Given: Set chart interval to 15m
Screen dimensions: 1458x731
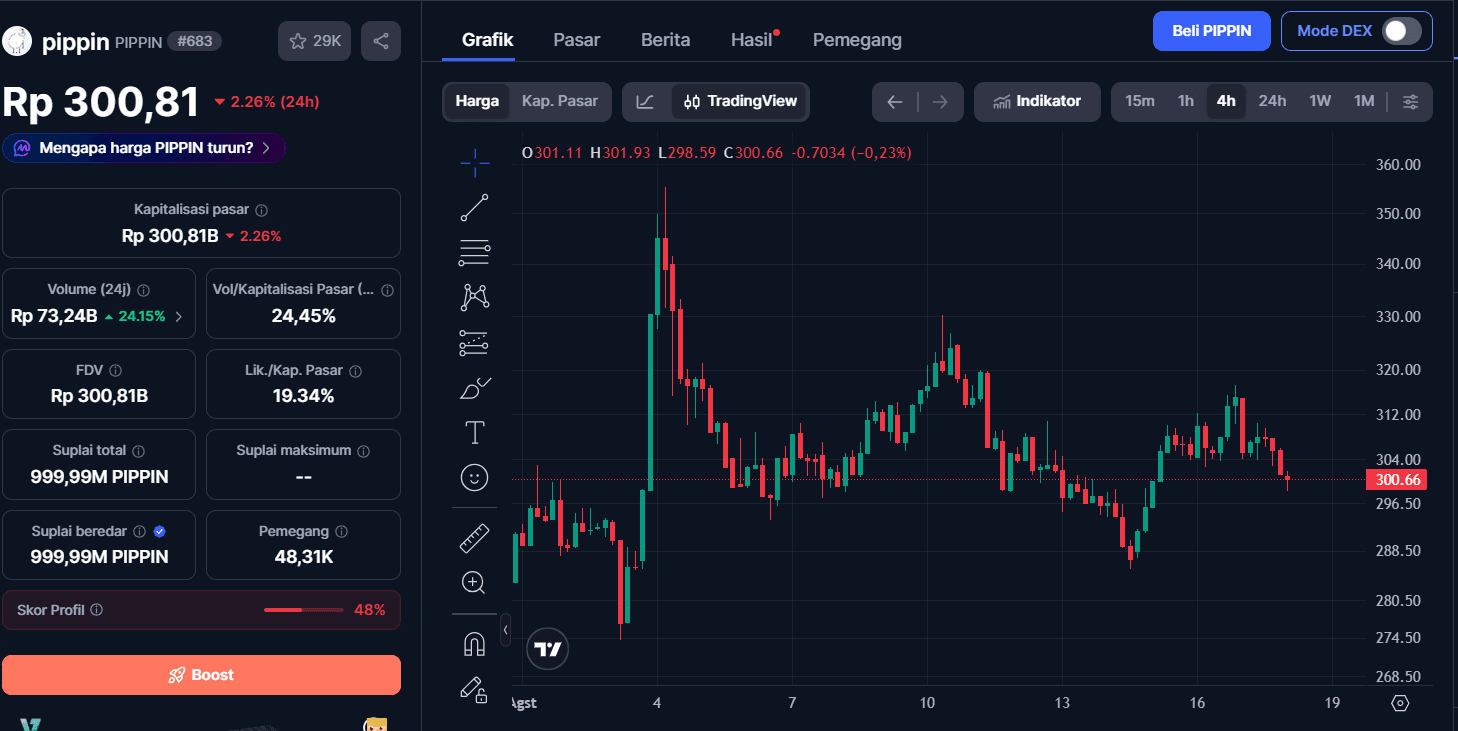Looking at the screenshot, I should pyautogui.click(x=1140, y=101).
